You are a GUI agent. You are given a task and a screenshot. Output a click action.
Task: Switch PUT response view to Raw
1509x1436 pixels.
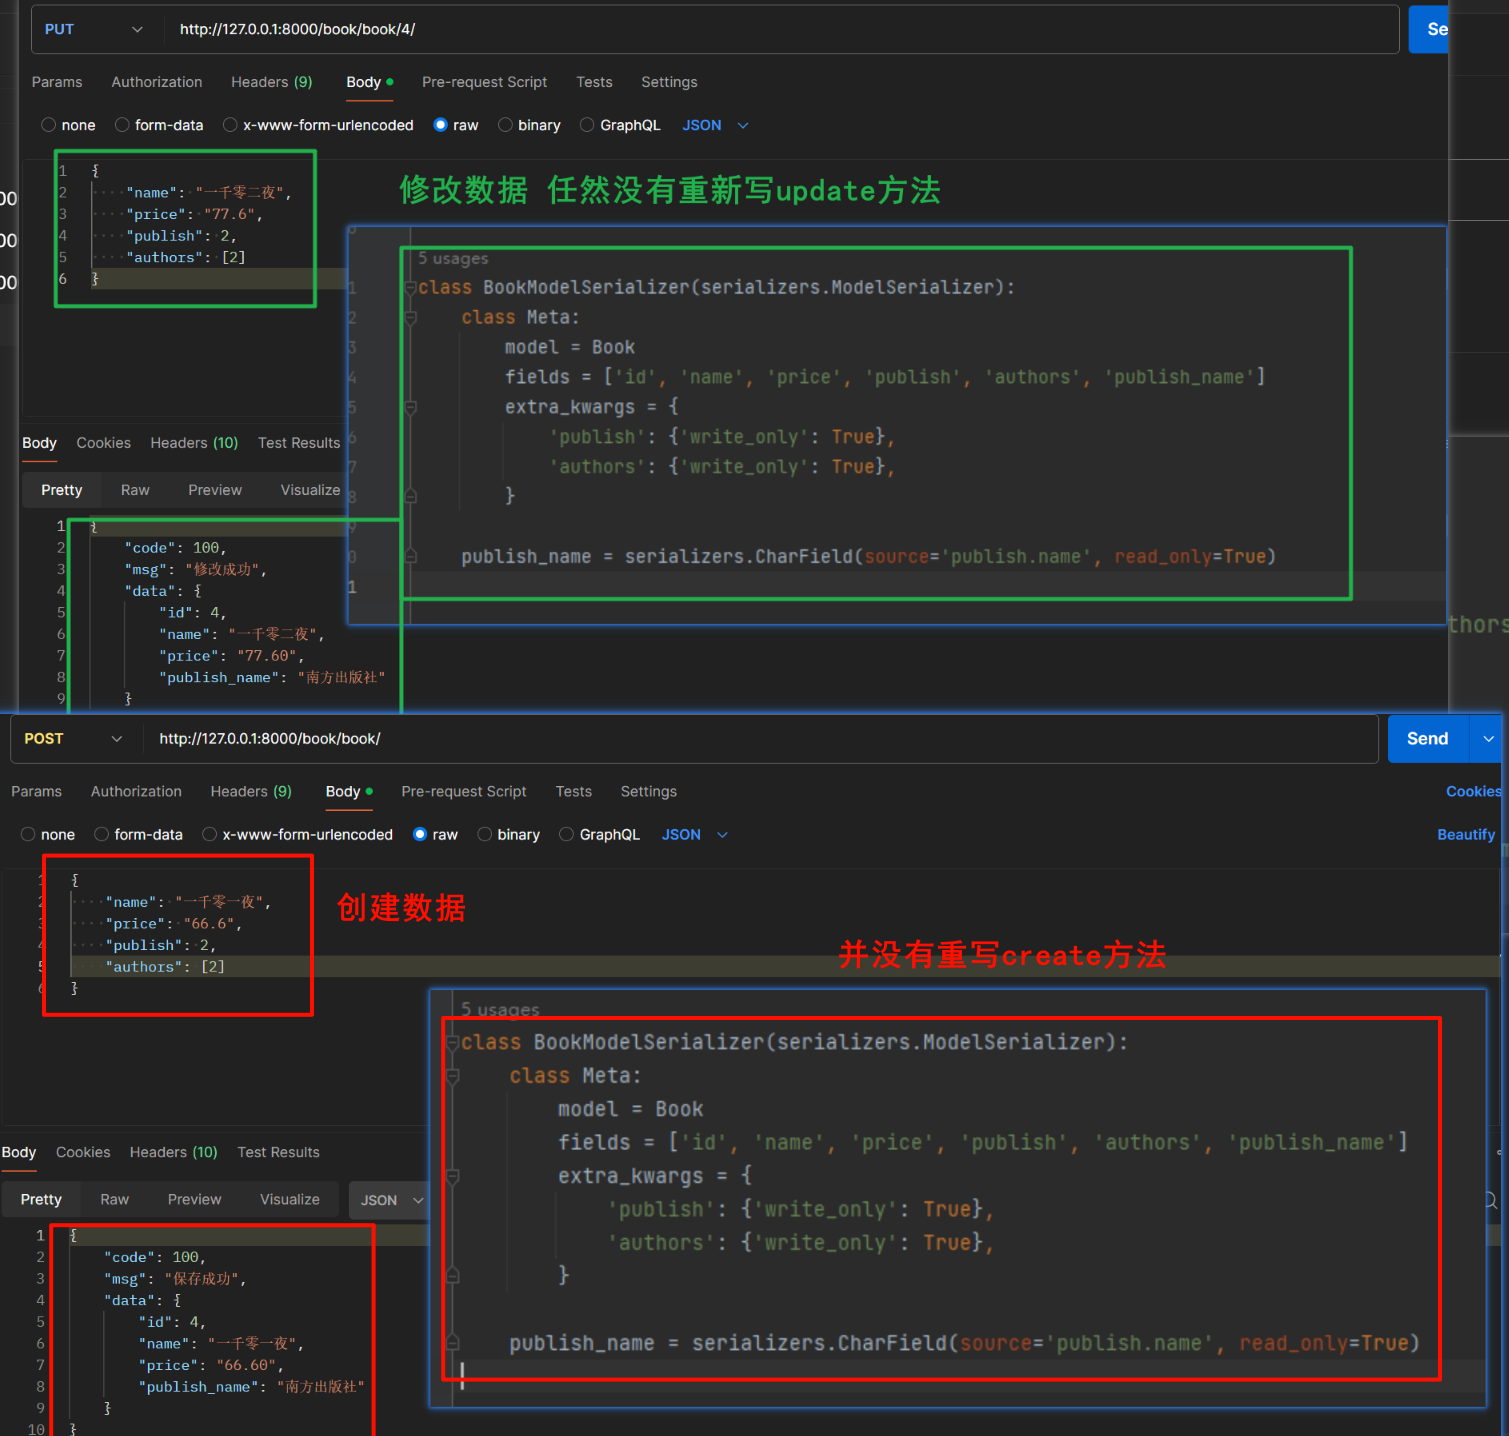[135, 490]
